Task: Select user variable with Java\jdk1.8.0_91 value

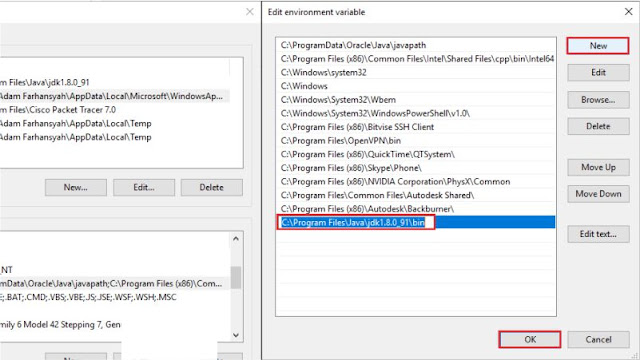Action: click(114, 82)
